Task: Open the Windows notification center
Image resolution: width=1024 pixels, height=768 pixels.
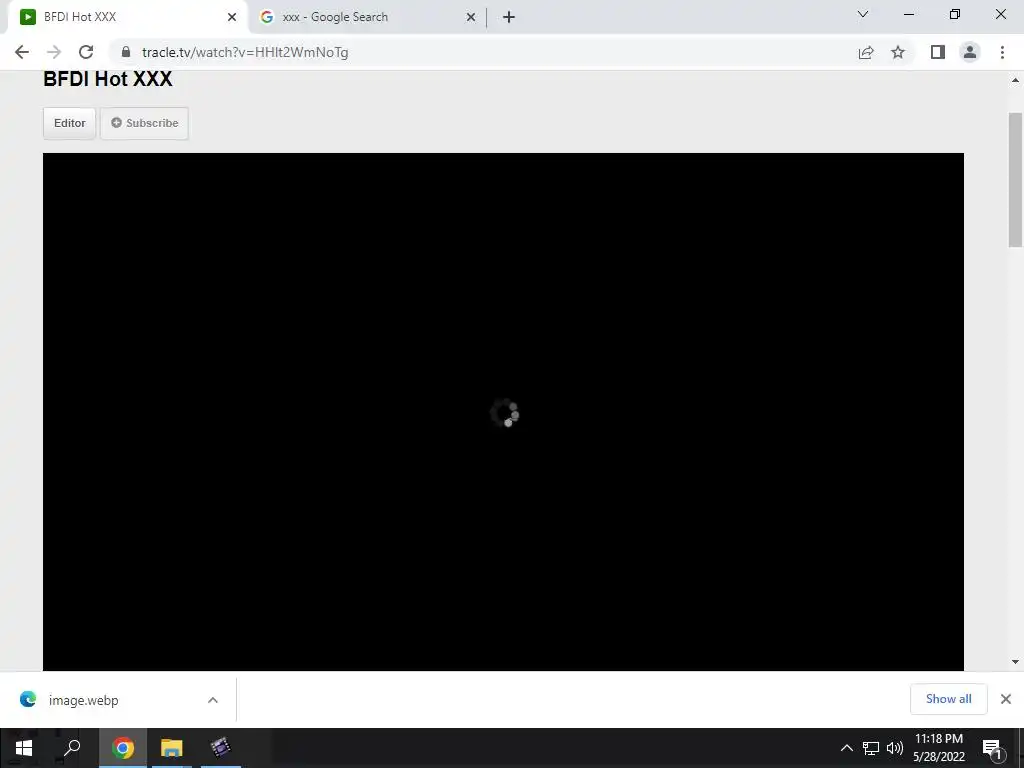Action: pyautogui.click(x=992, y=748)
